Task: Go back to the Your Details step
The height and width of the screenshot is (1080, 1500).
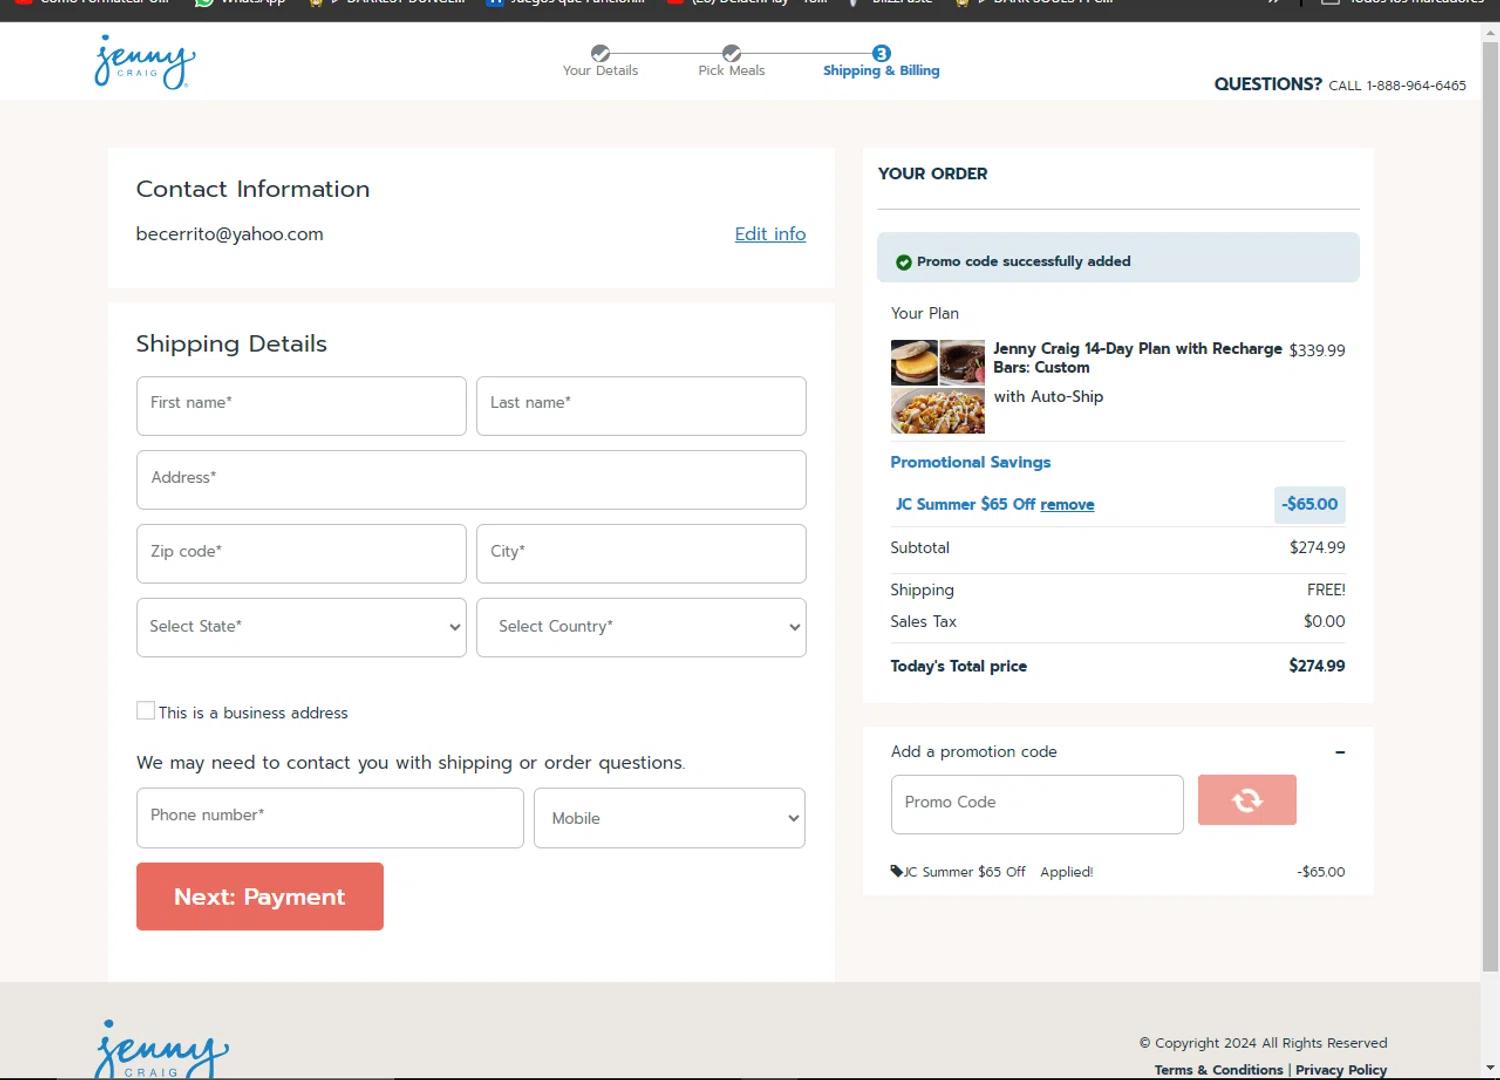Action: click(x=600, y=70)
